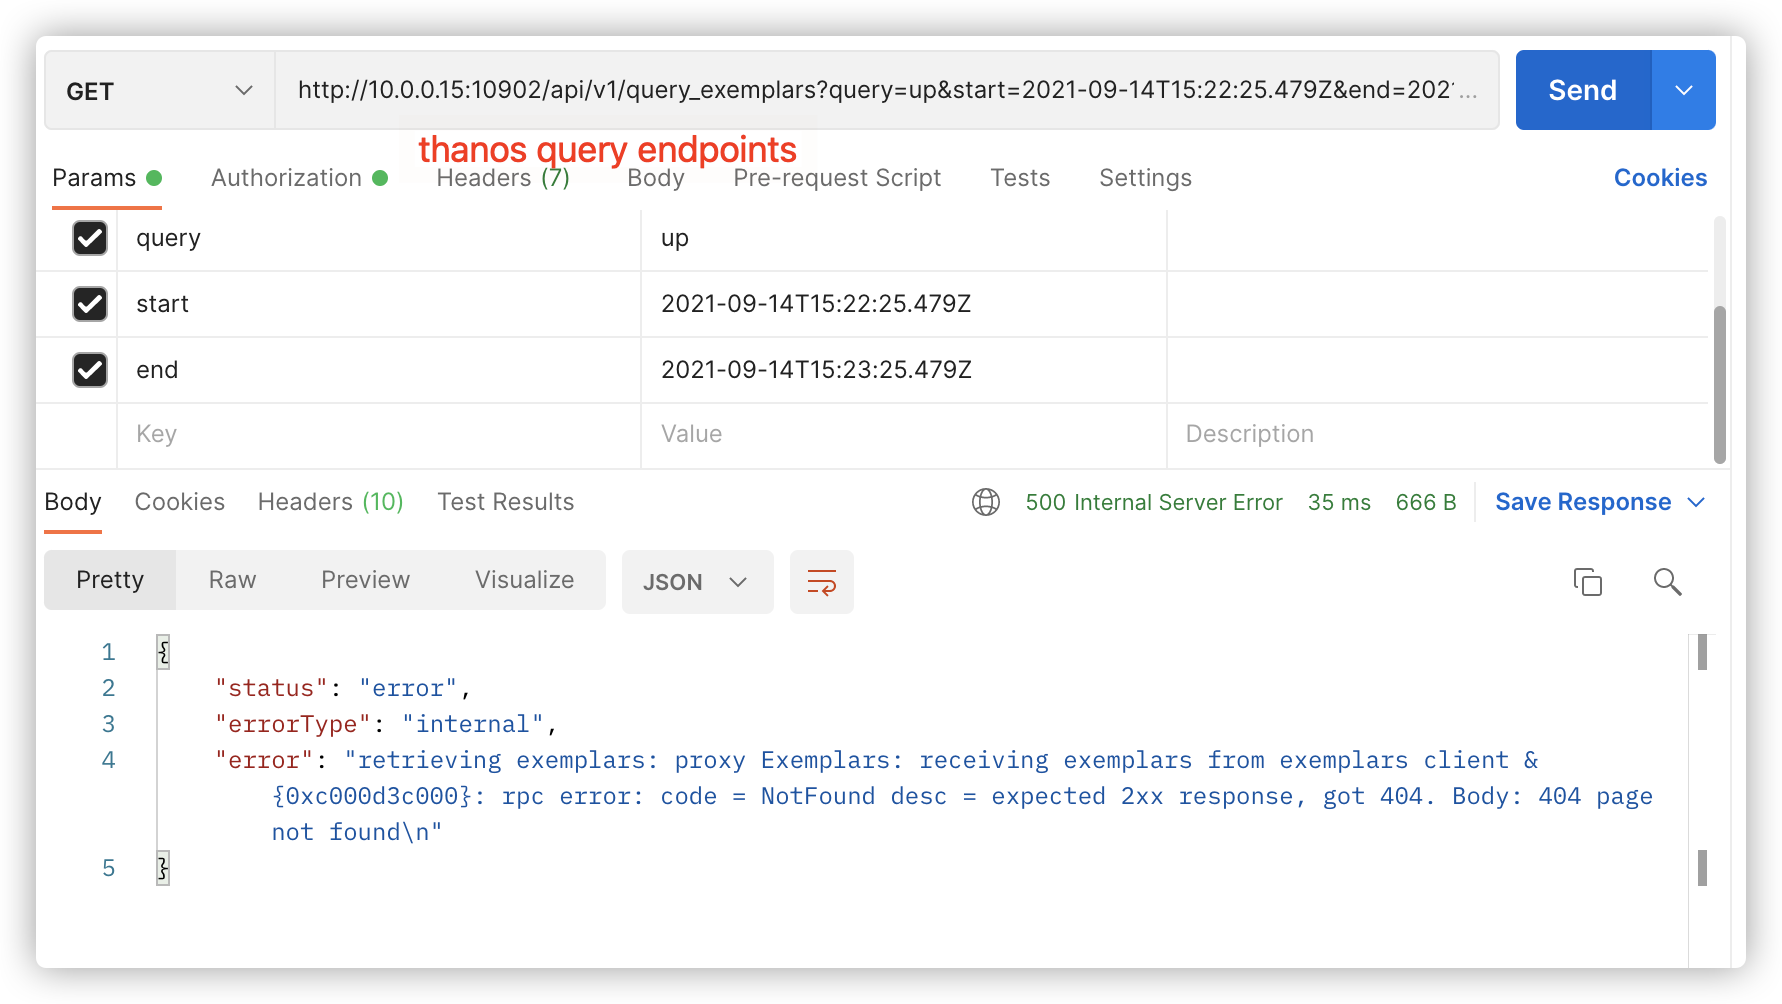Select the Raw response view
1782x1004 pixels.
[x=231, y=580]
